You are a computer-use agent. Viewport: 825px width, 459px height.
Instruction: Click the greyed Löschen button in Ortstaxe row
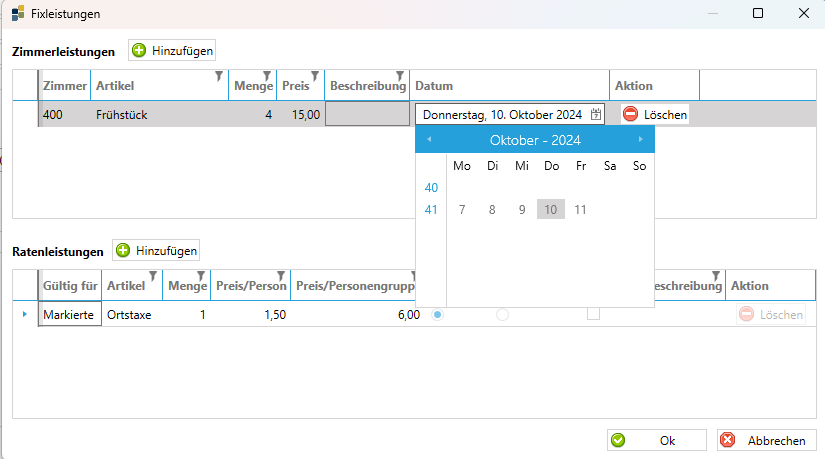point(771,314)
